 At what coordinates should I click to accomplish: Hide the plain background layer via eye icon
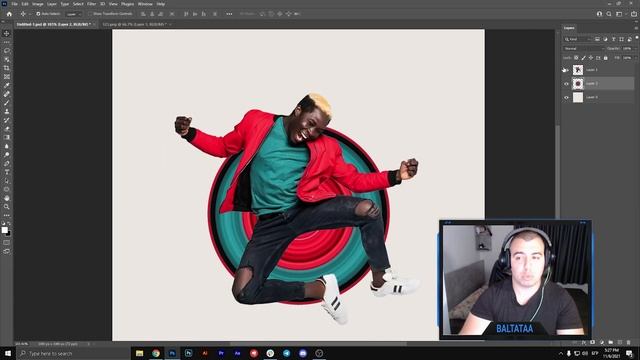[x=566, y=98]
